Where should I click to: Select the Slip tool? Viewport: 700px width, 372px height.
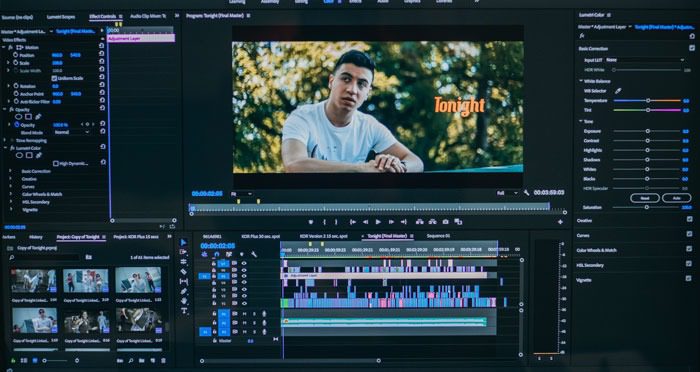click(183, 281)
